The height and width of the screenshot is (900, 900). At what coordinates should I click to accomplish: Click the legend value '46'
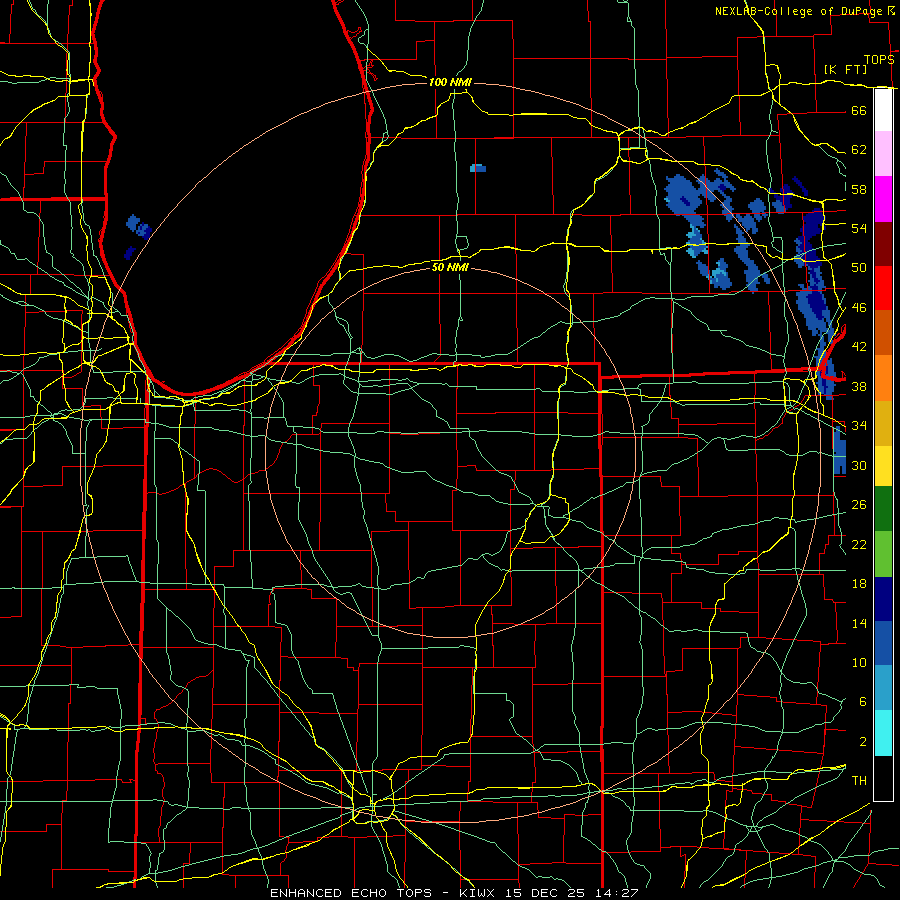[x=859, y=307]
